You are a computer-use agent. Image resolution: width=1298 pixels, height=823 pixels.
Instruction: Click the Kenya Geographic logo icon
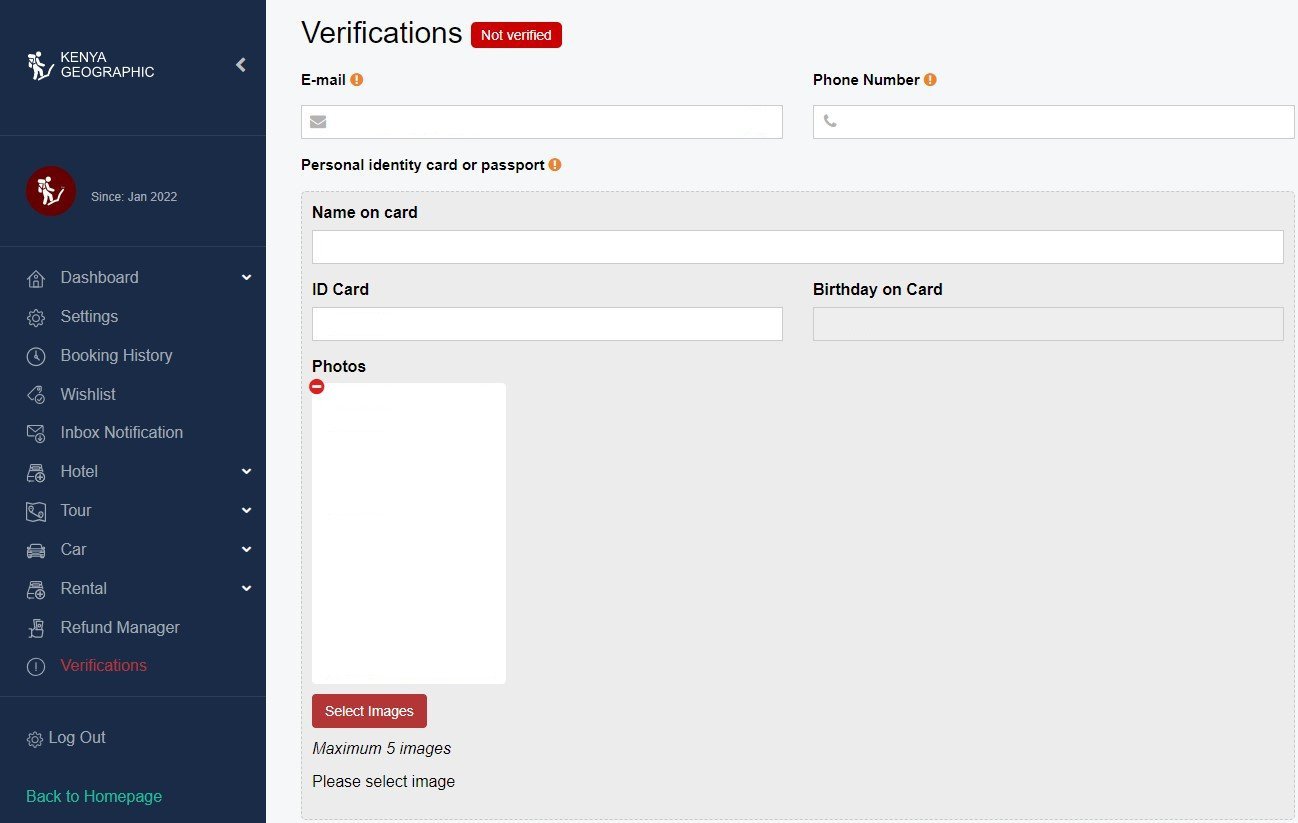(x=40, y=65)
